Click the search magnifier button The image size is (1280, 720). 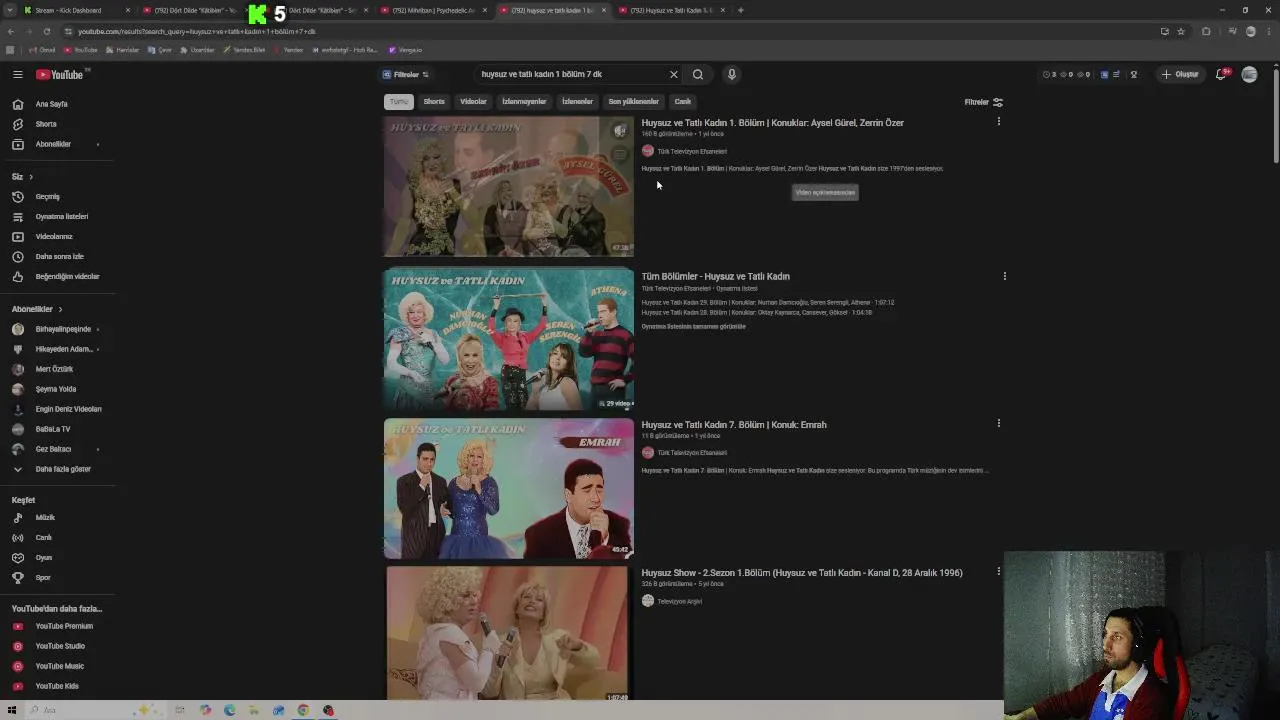click(698, 74)
